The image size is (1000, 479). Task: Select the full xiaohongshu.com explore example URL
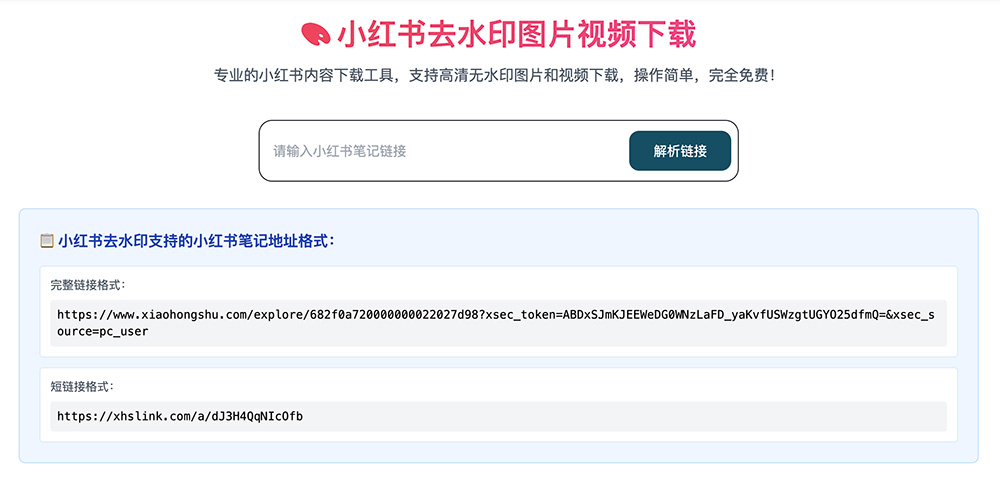point(497,323)
